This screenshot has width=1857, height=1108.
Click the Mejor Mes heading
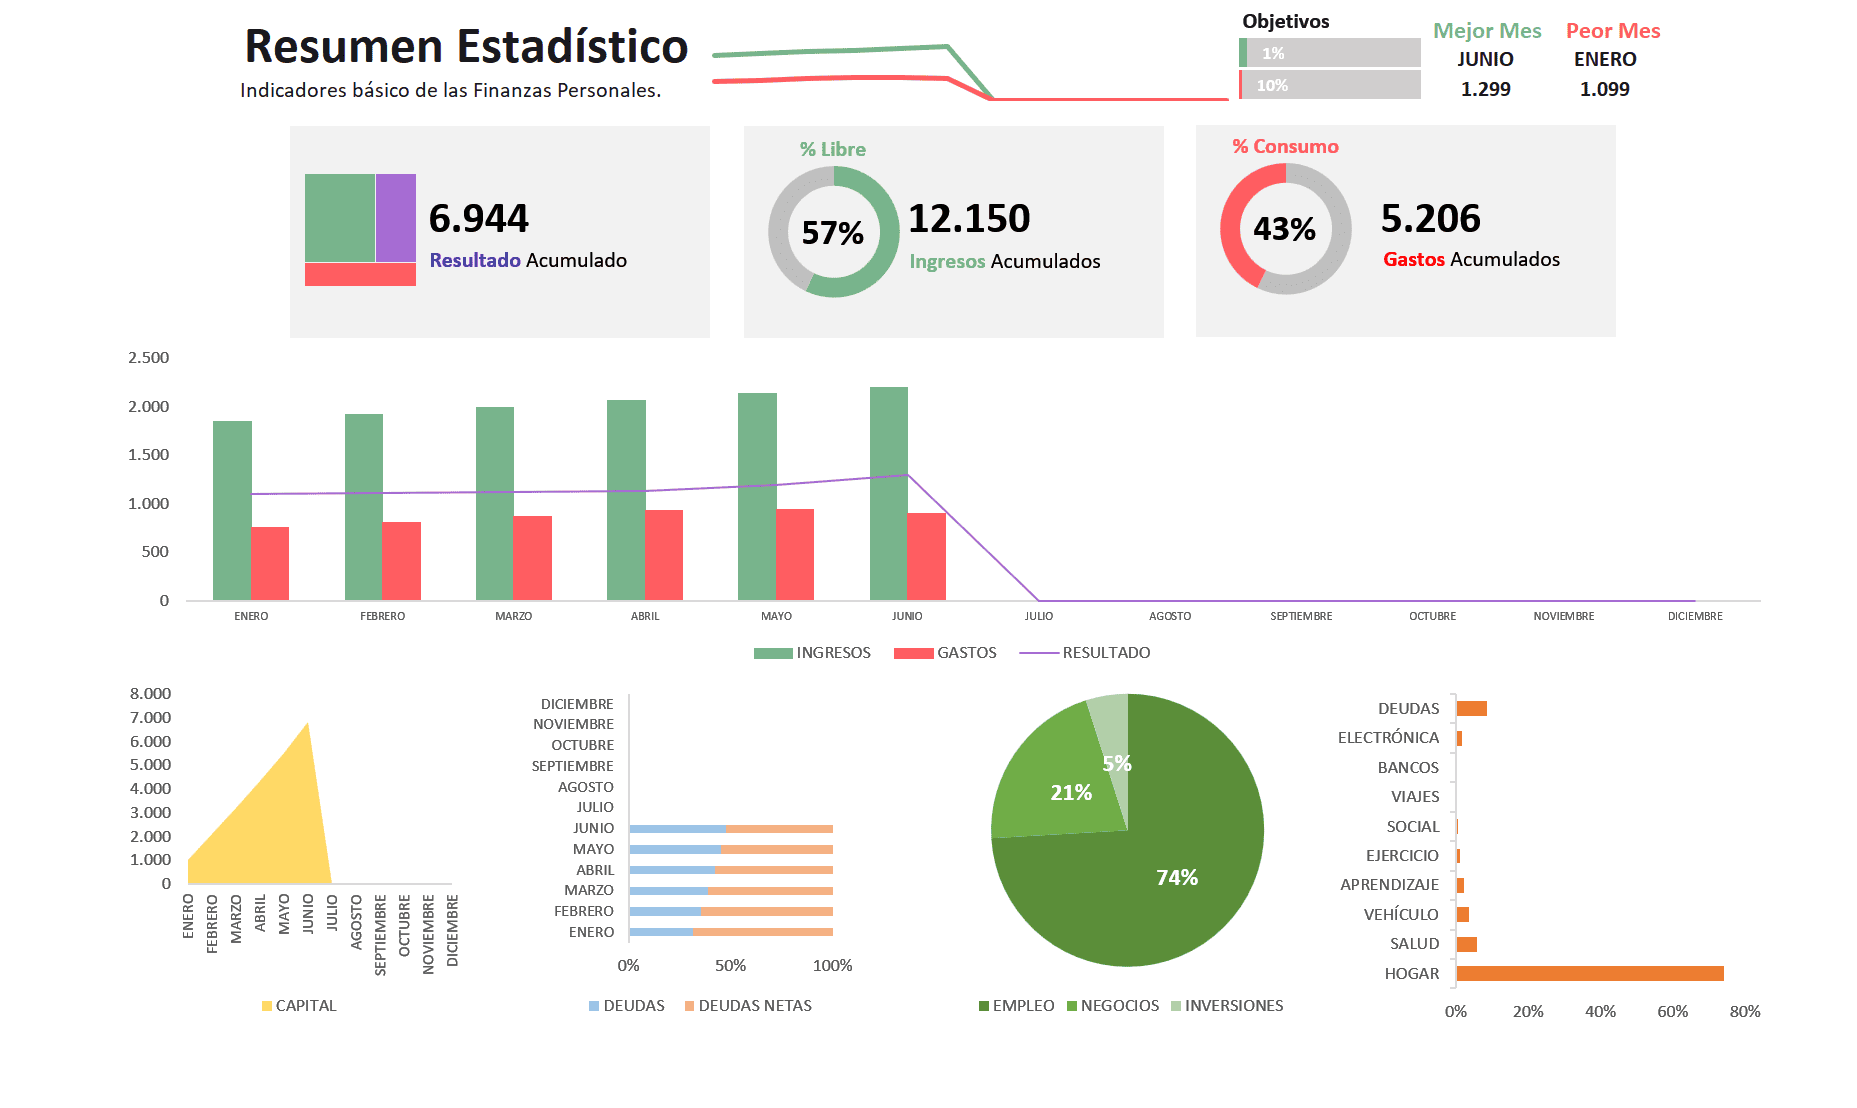click(x=1487, y=31)
